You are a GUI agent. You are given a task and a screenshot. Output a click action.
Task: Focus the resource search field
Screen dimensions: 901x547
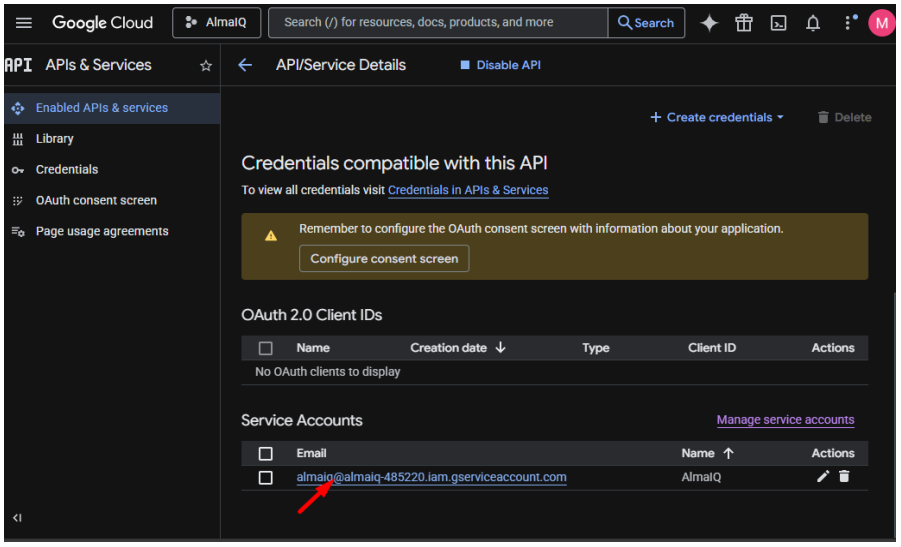438,23
